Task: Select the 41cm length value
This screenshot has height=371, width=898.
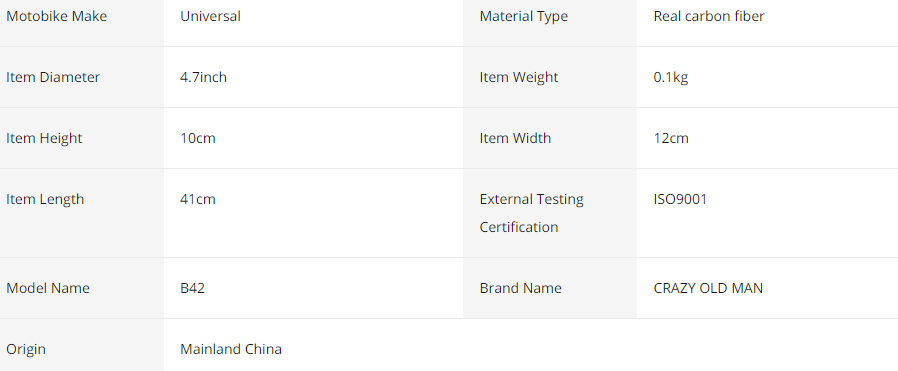Action: coord(198,200)
